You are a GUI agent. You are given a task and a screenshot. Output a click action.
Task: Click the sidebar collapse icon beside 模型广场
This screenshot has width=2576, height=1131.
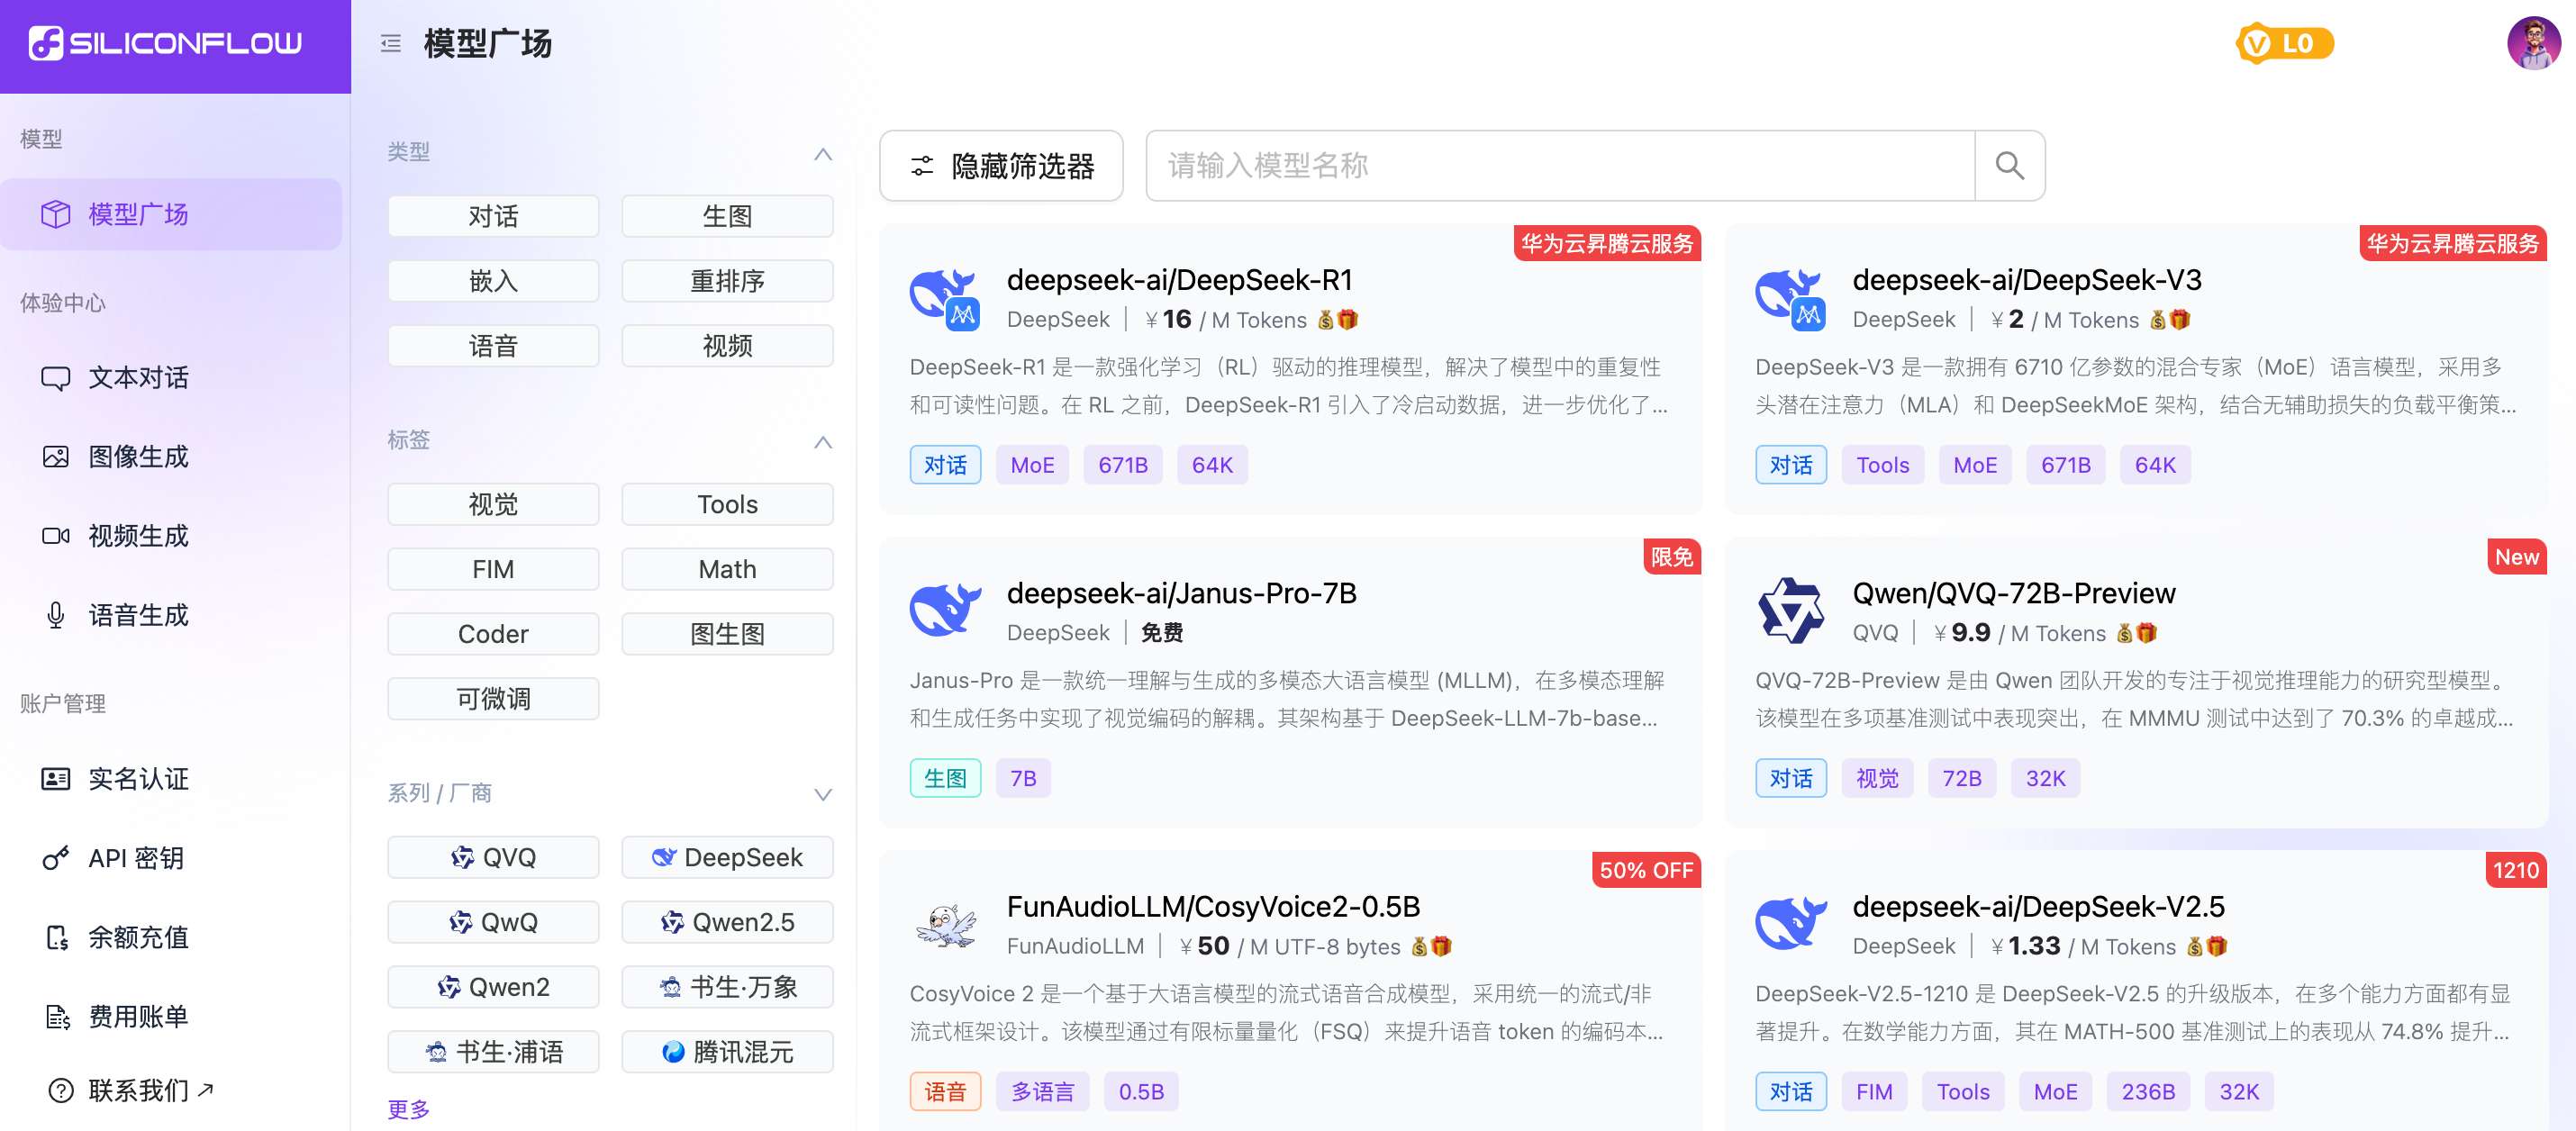[x=391, y=43]
